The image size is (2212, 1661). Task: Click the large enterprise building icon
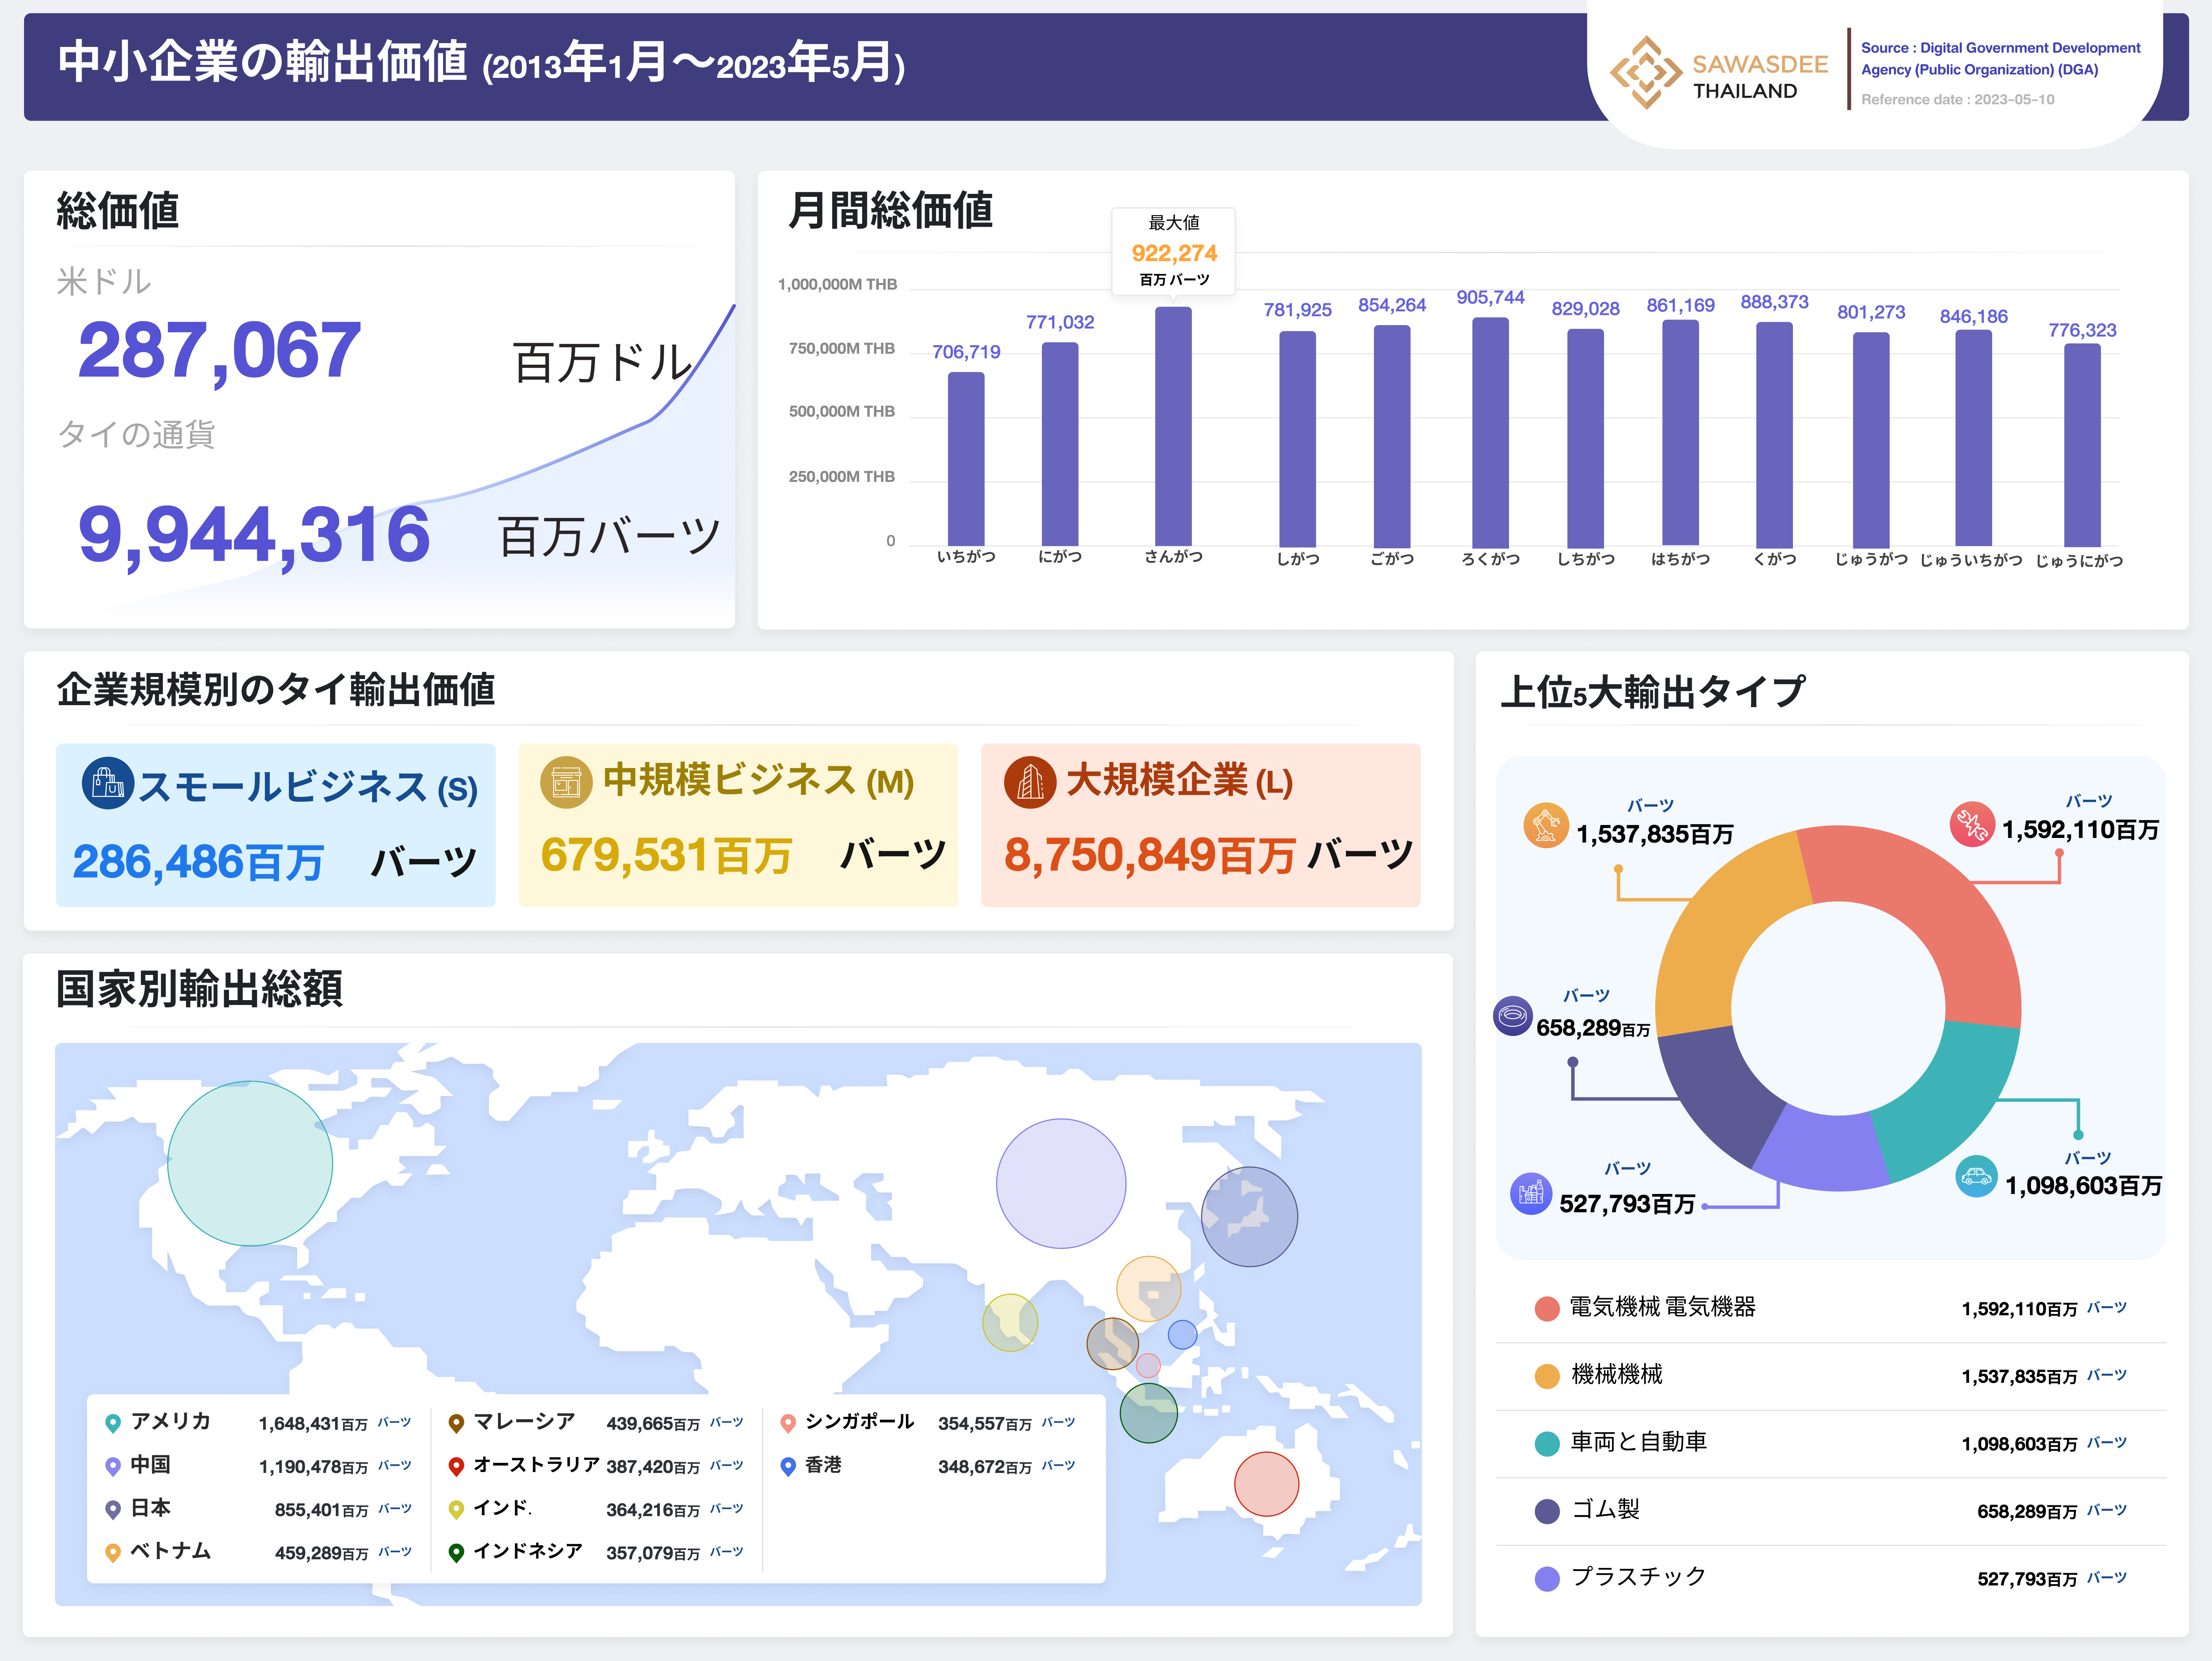point(1030,782)
